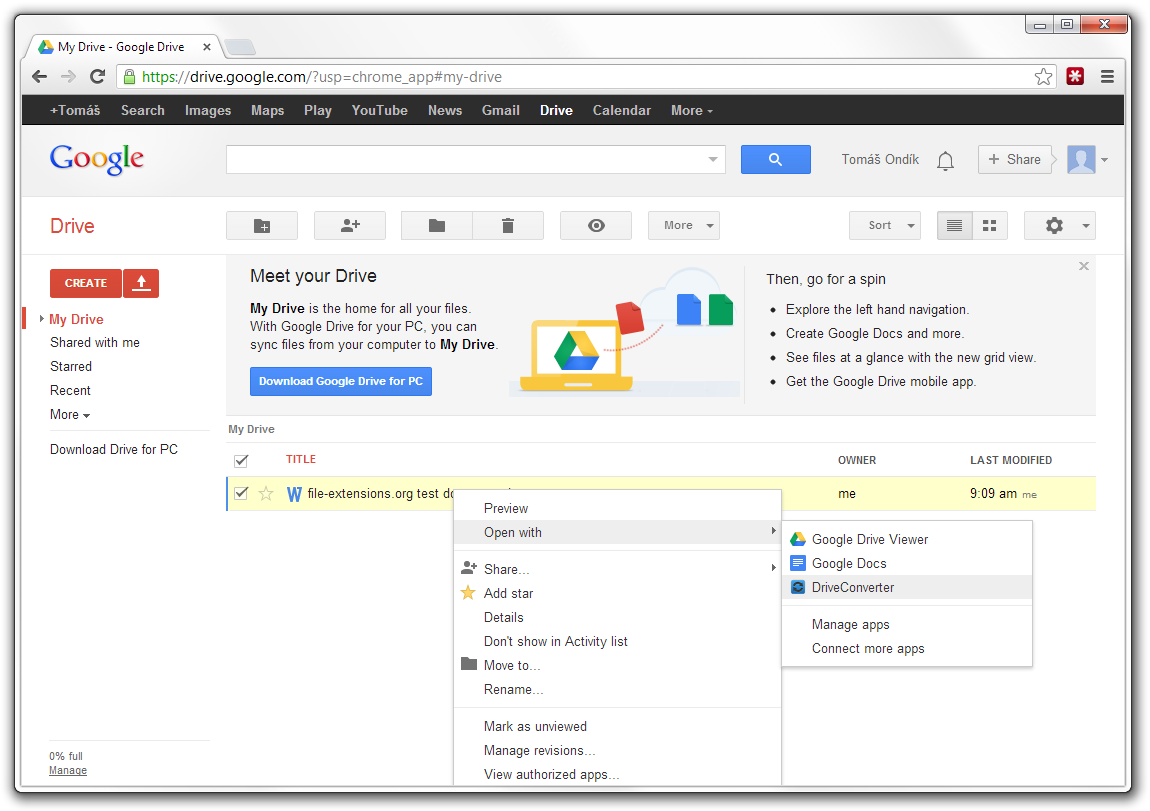Click the Manage storage link
1150x811 pixels.
coord(68,771)
